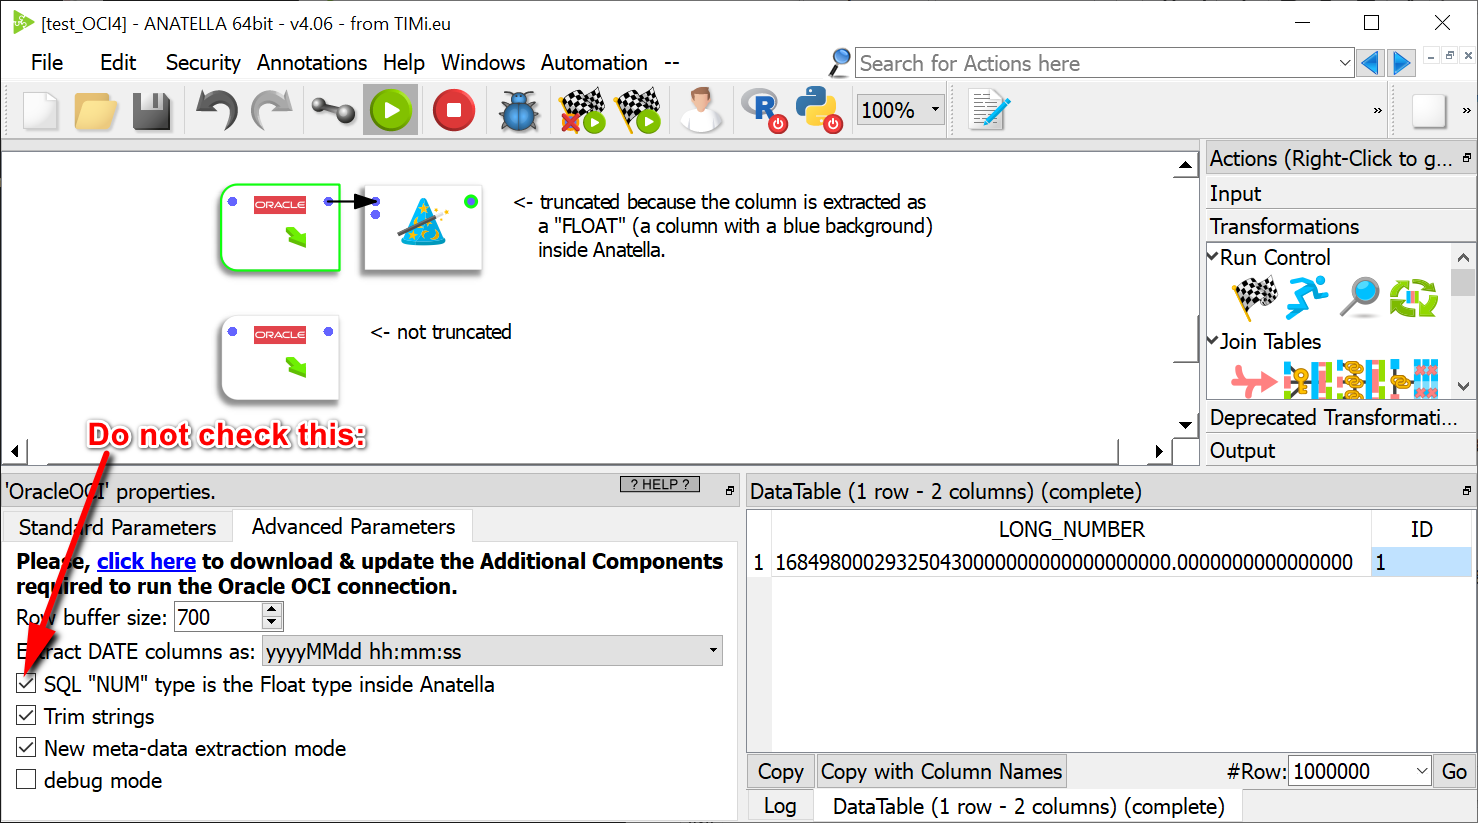Collapse the Run Control section
Image resolution: width=1478 pixels, height=823 pixels.
point(1214,257)
